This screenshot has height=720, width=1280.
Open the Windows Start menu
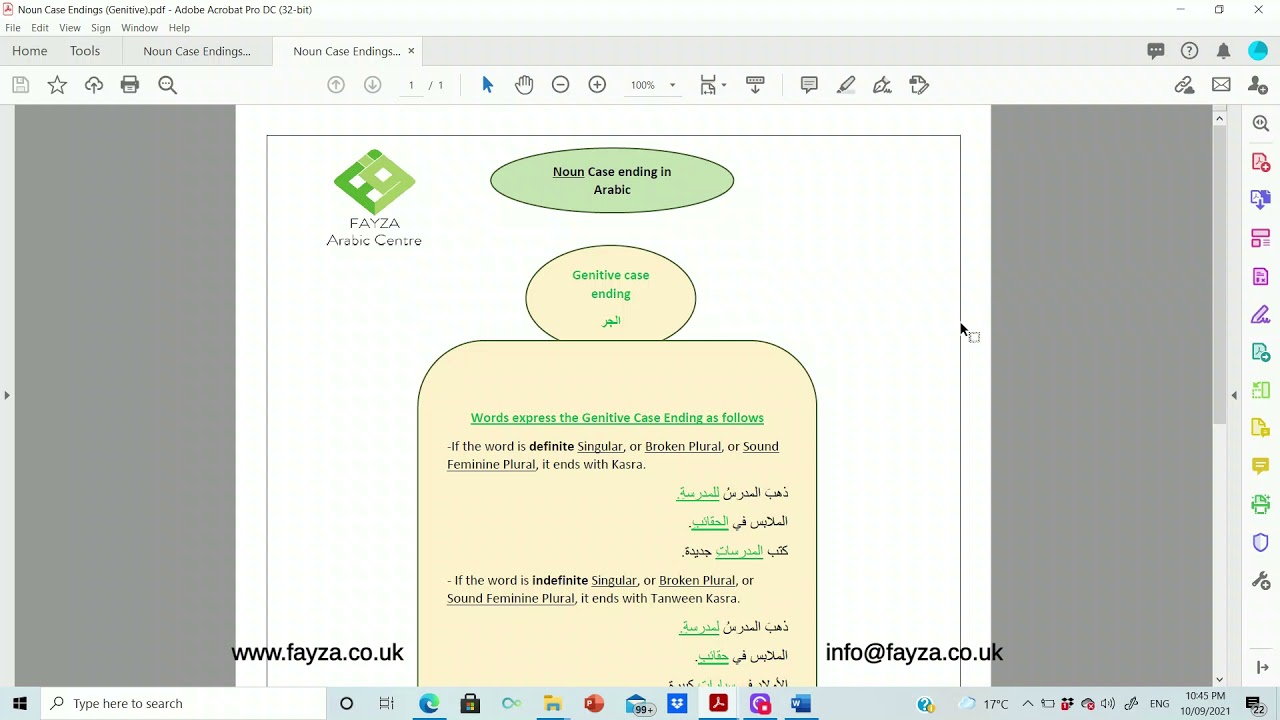(x=19, y=703)
